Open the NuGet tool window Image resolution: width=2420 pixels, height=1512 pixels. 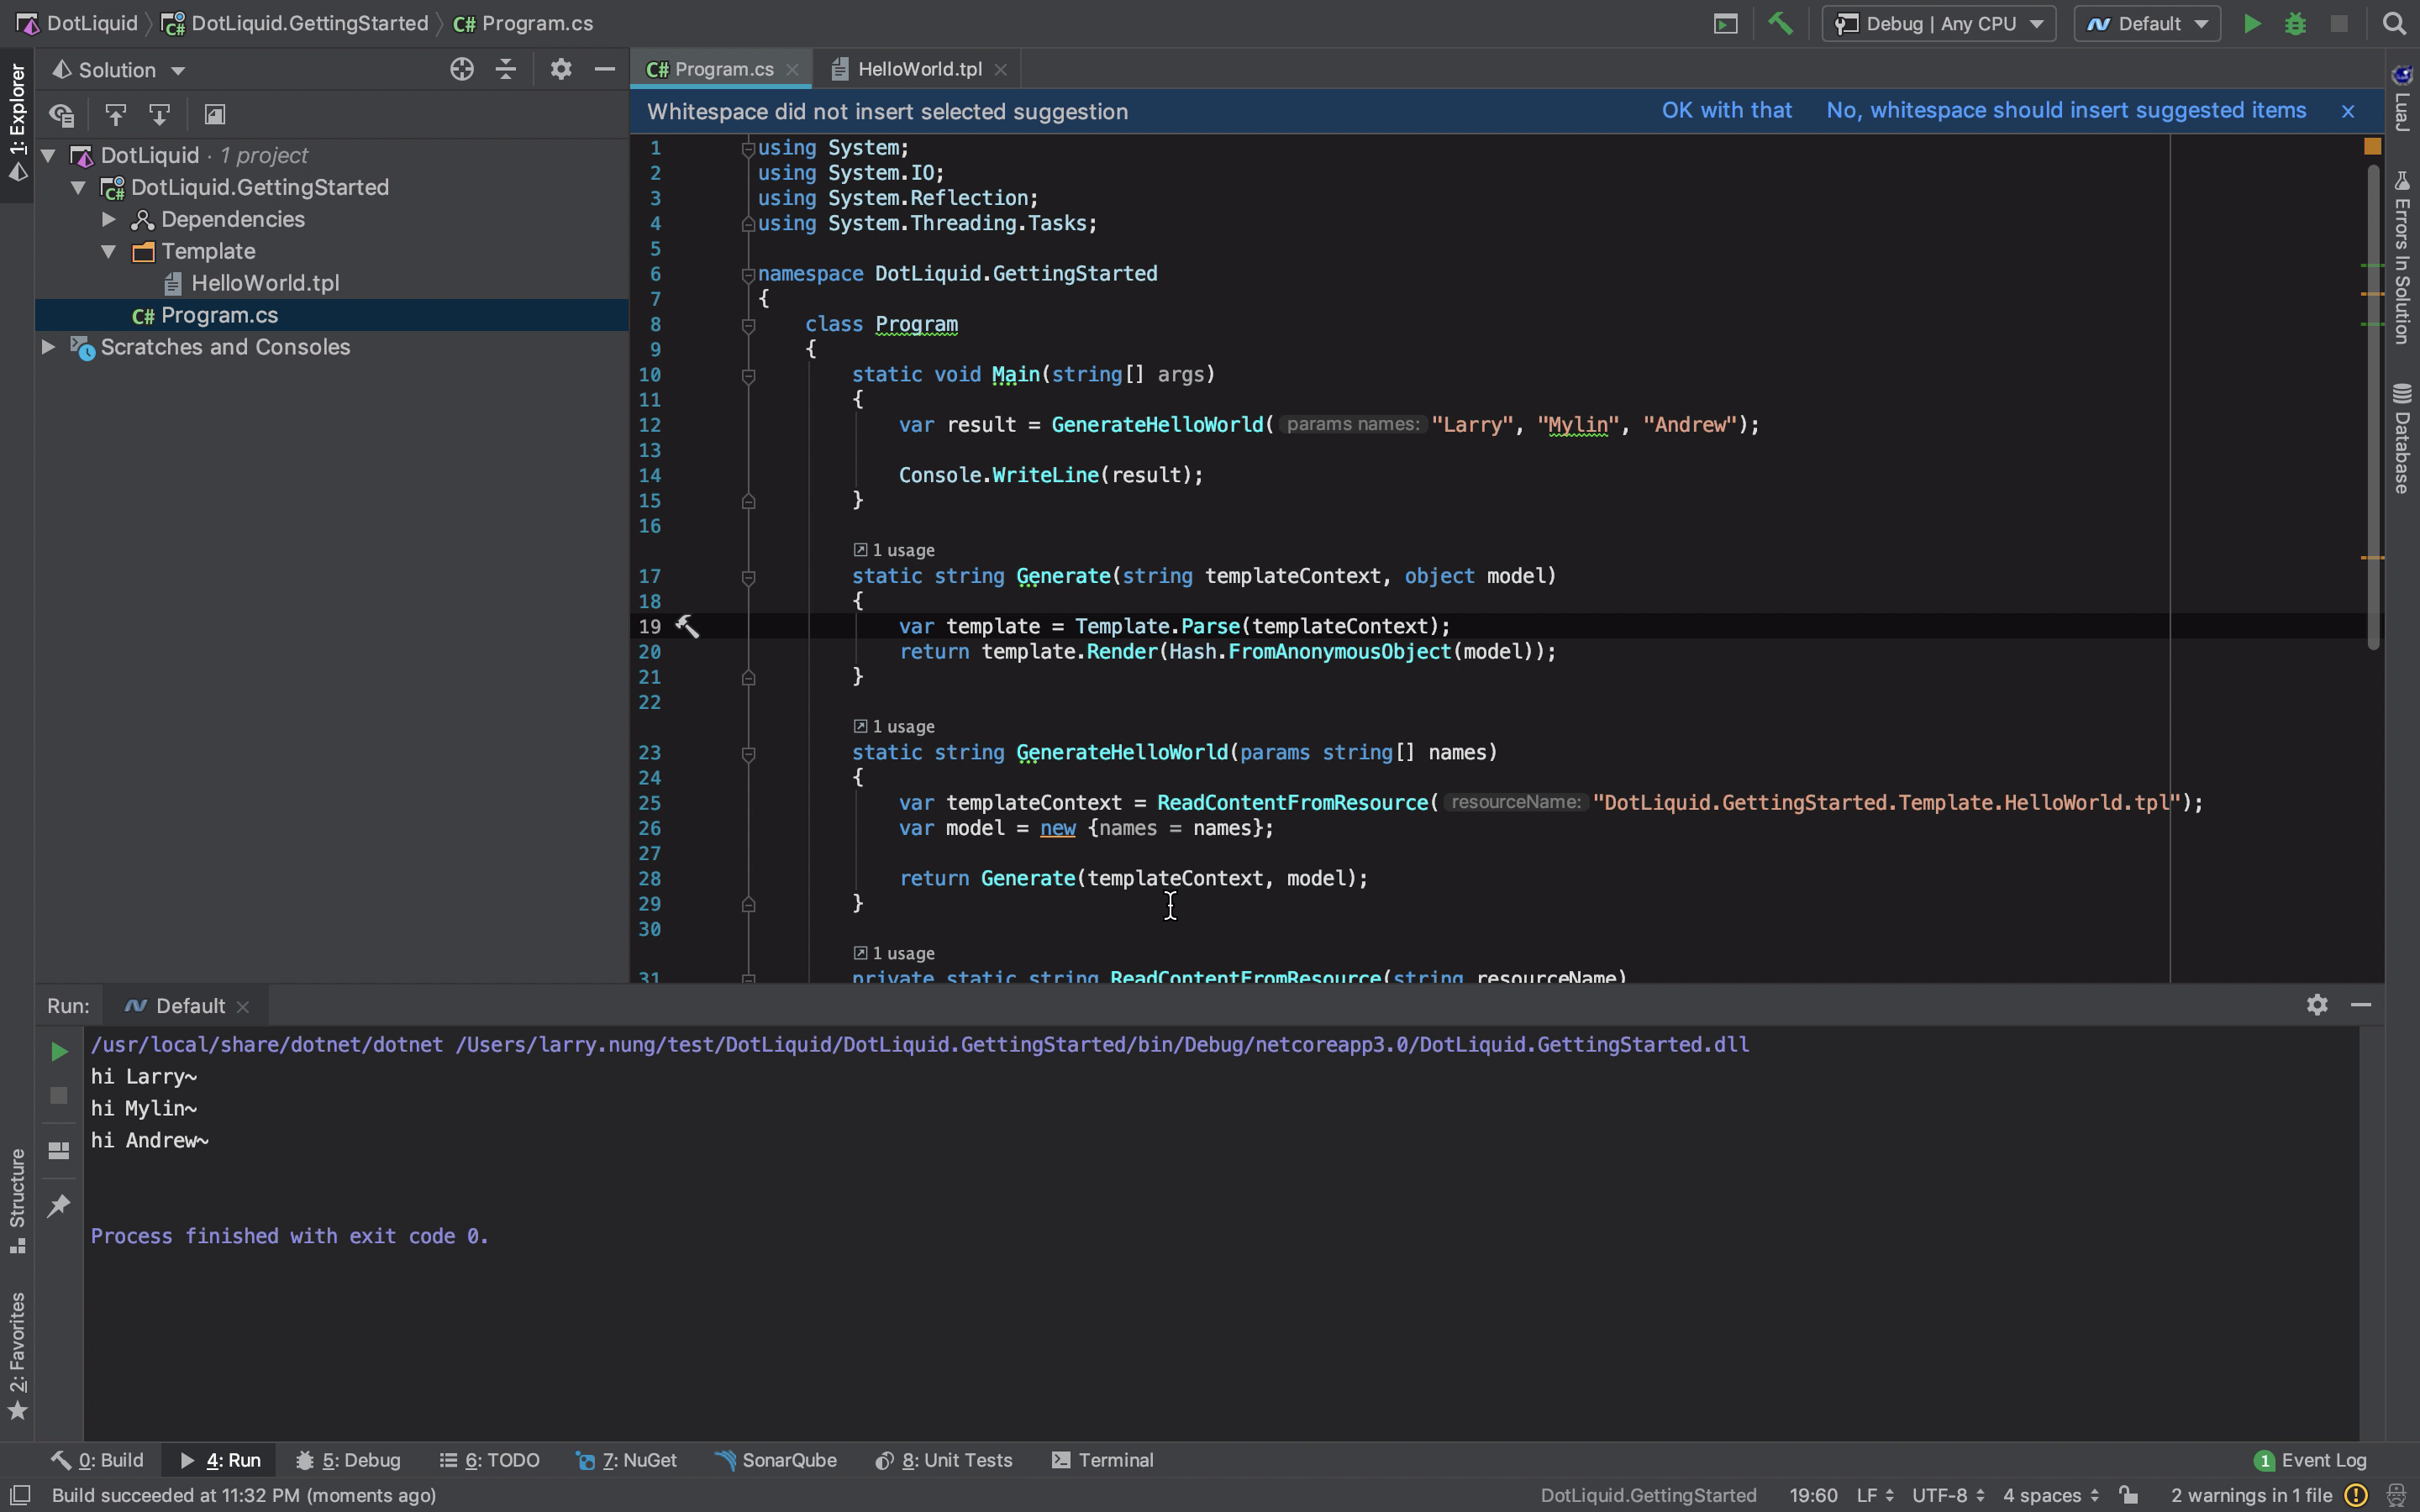pos(627,1460)
